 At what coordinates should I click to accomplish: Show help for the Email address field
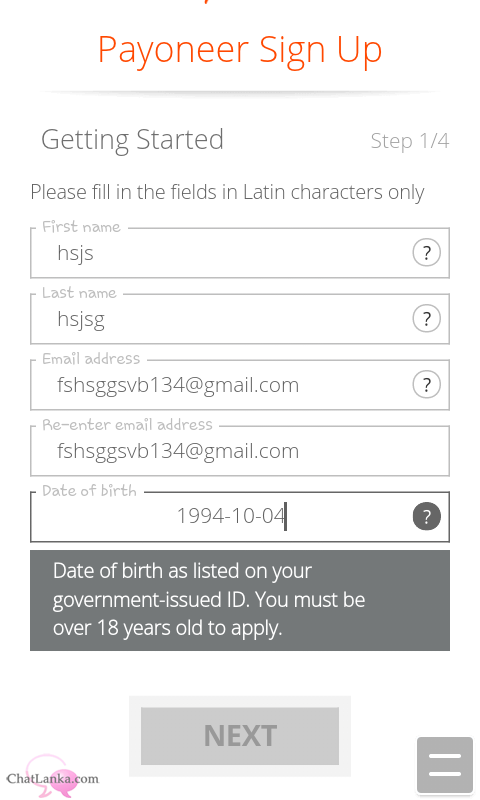pos(426,384)
